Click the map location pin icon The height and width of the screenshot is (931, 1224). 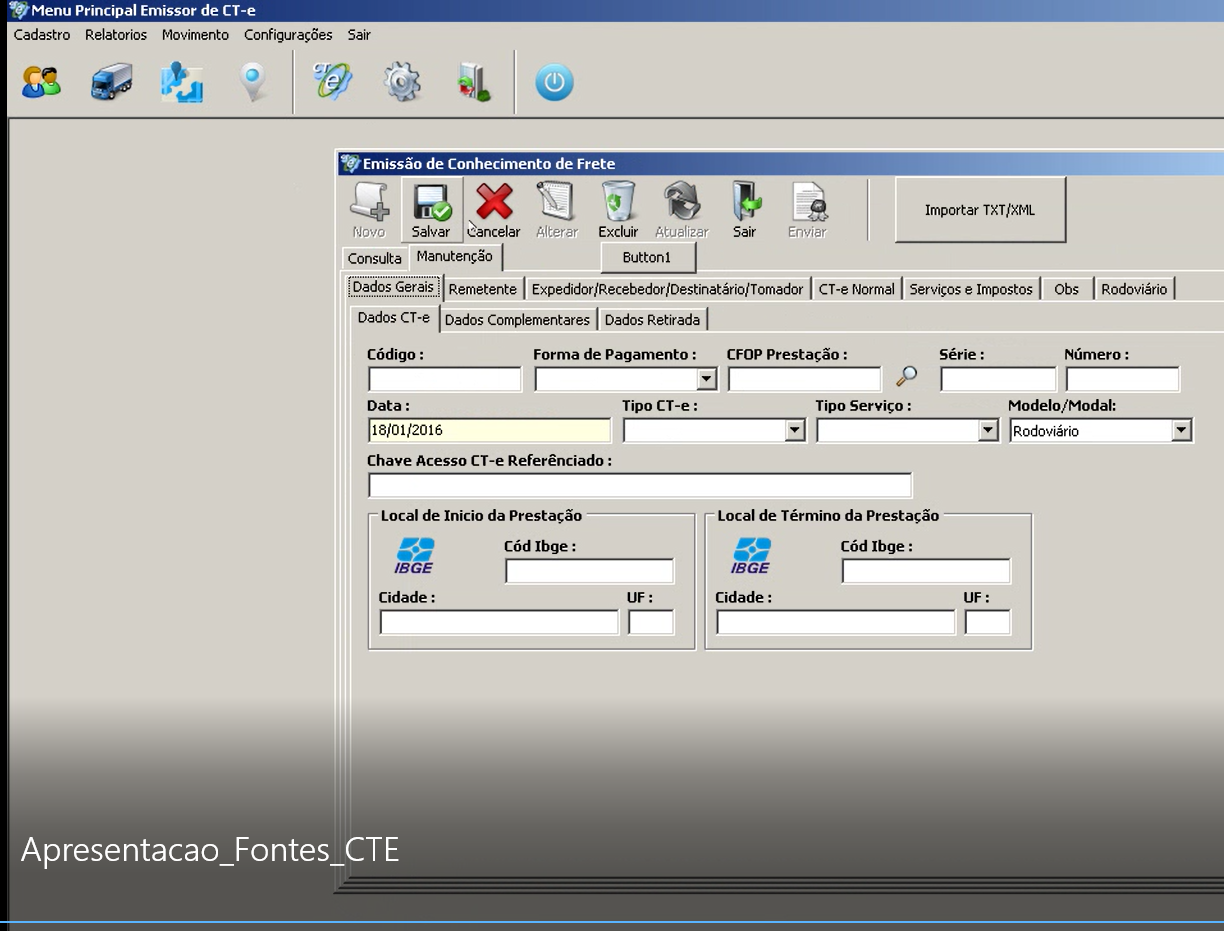[x=254, y=82]
